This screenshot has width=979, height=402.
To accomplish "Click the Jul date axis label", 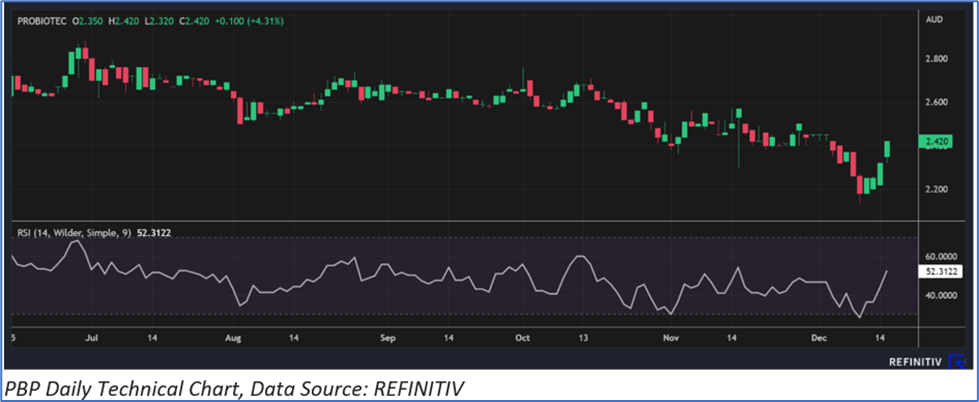I will (x=91, y=338).
